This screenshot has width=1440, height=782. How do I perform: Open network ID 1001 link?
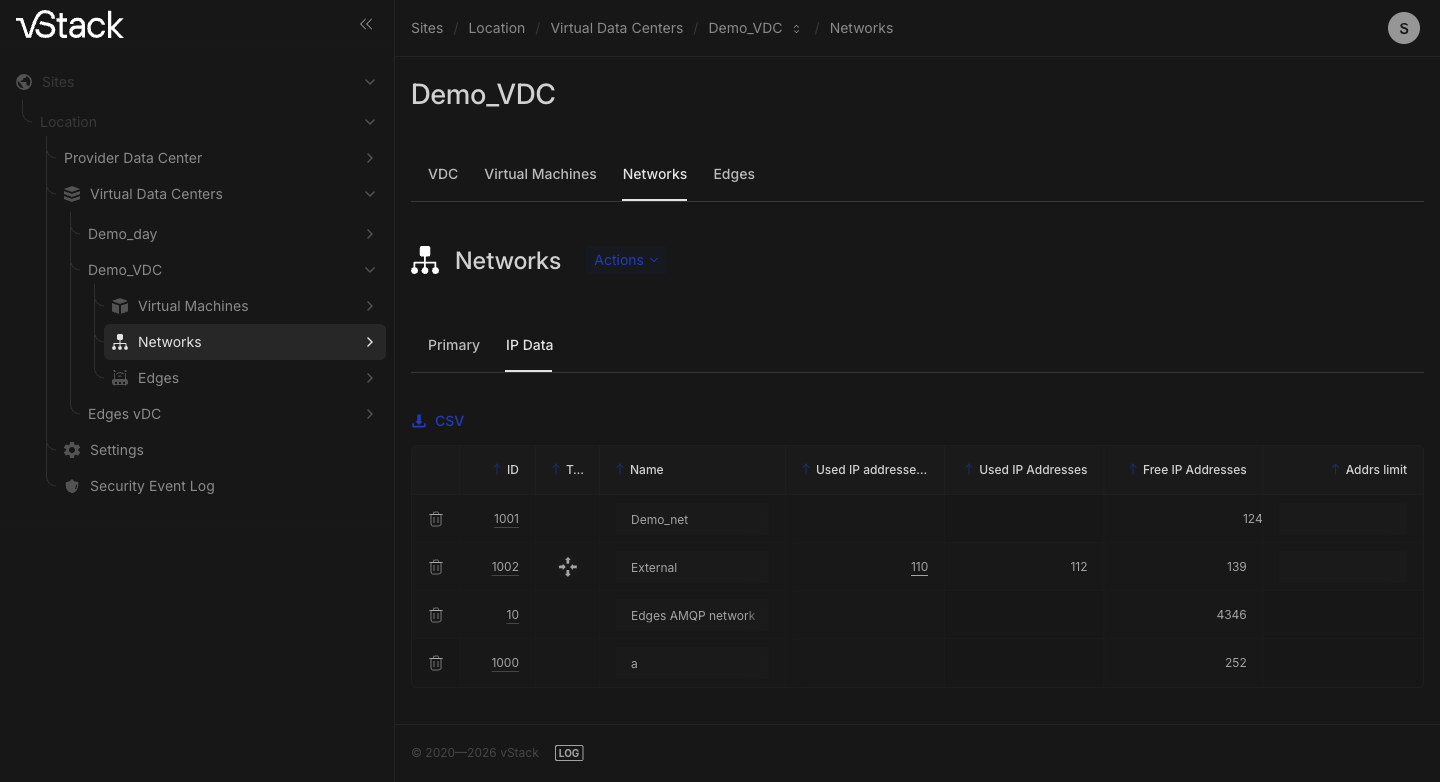506,519
